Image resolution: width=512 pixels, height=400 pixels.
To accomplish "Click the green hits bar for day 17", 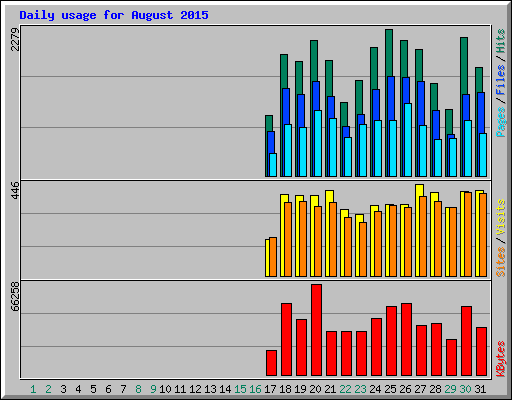I will coord(269,123).
